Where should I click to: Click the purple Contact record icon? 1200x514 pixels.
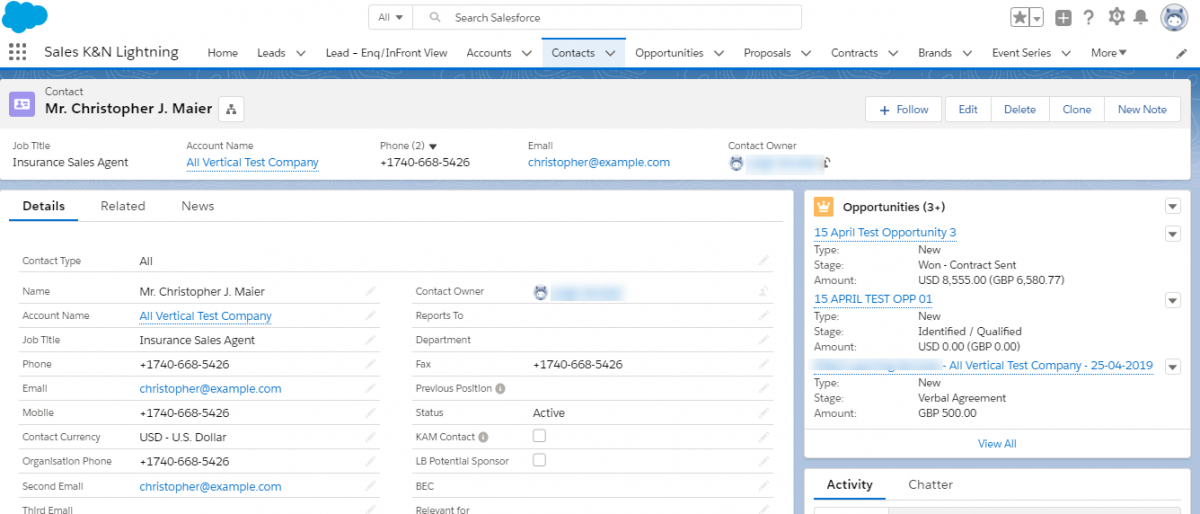click(x=21, y=104)
